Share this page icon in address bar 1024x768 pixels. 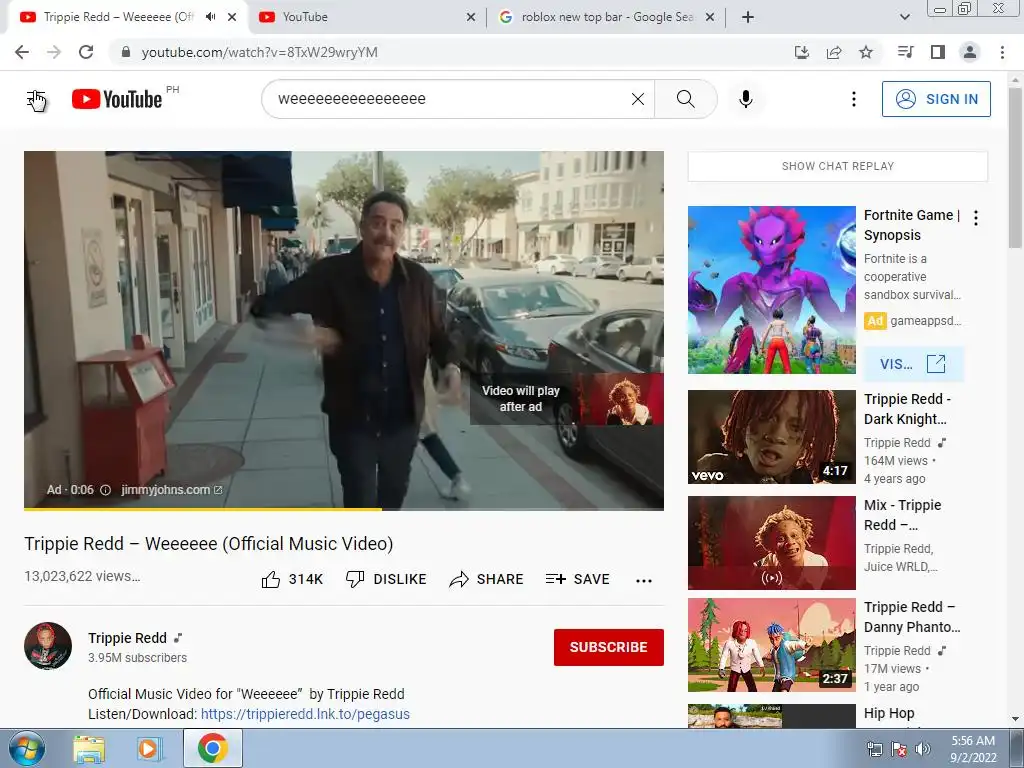[x=834, y=52]
